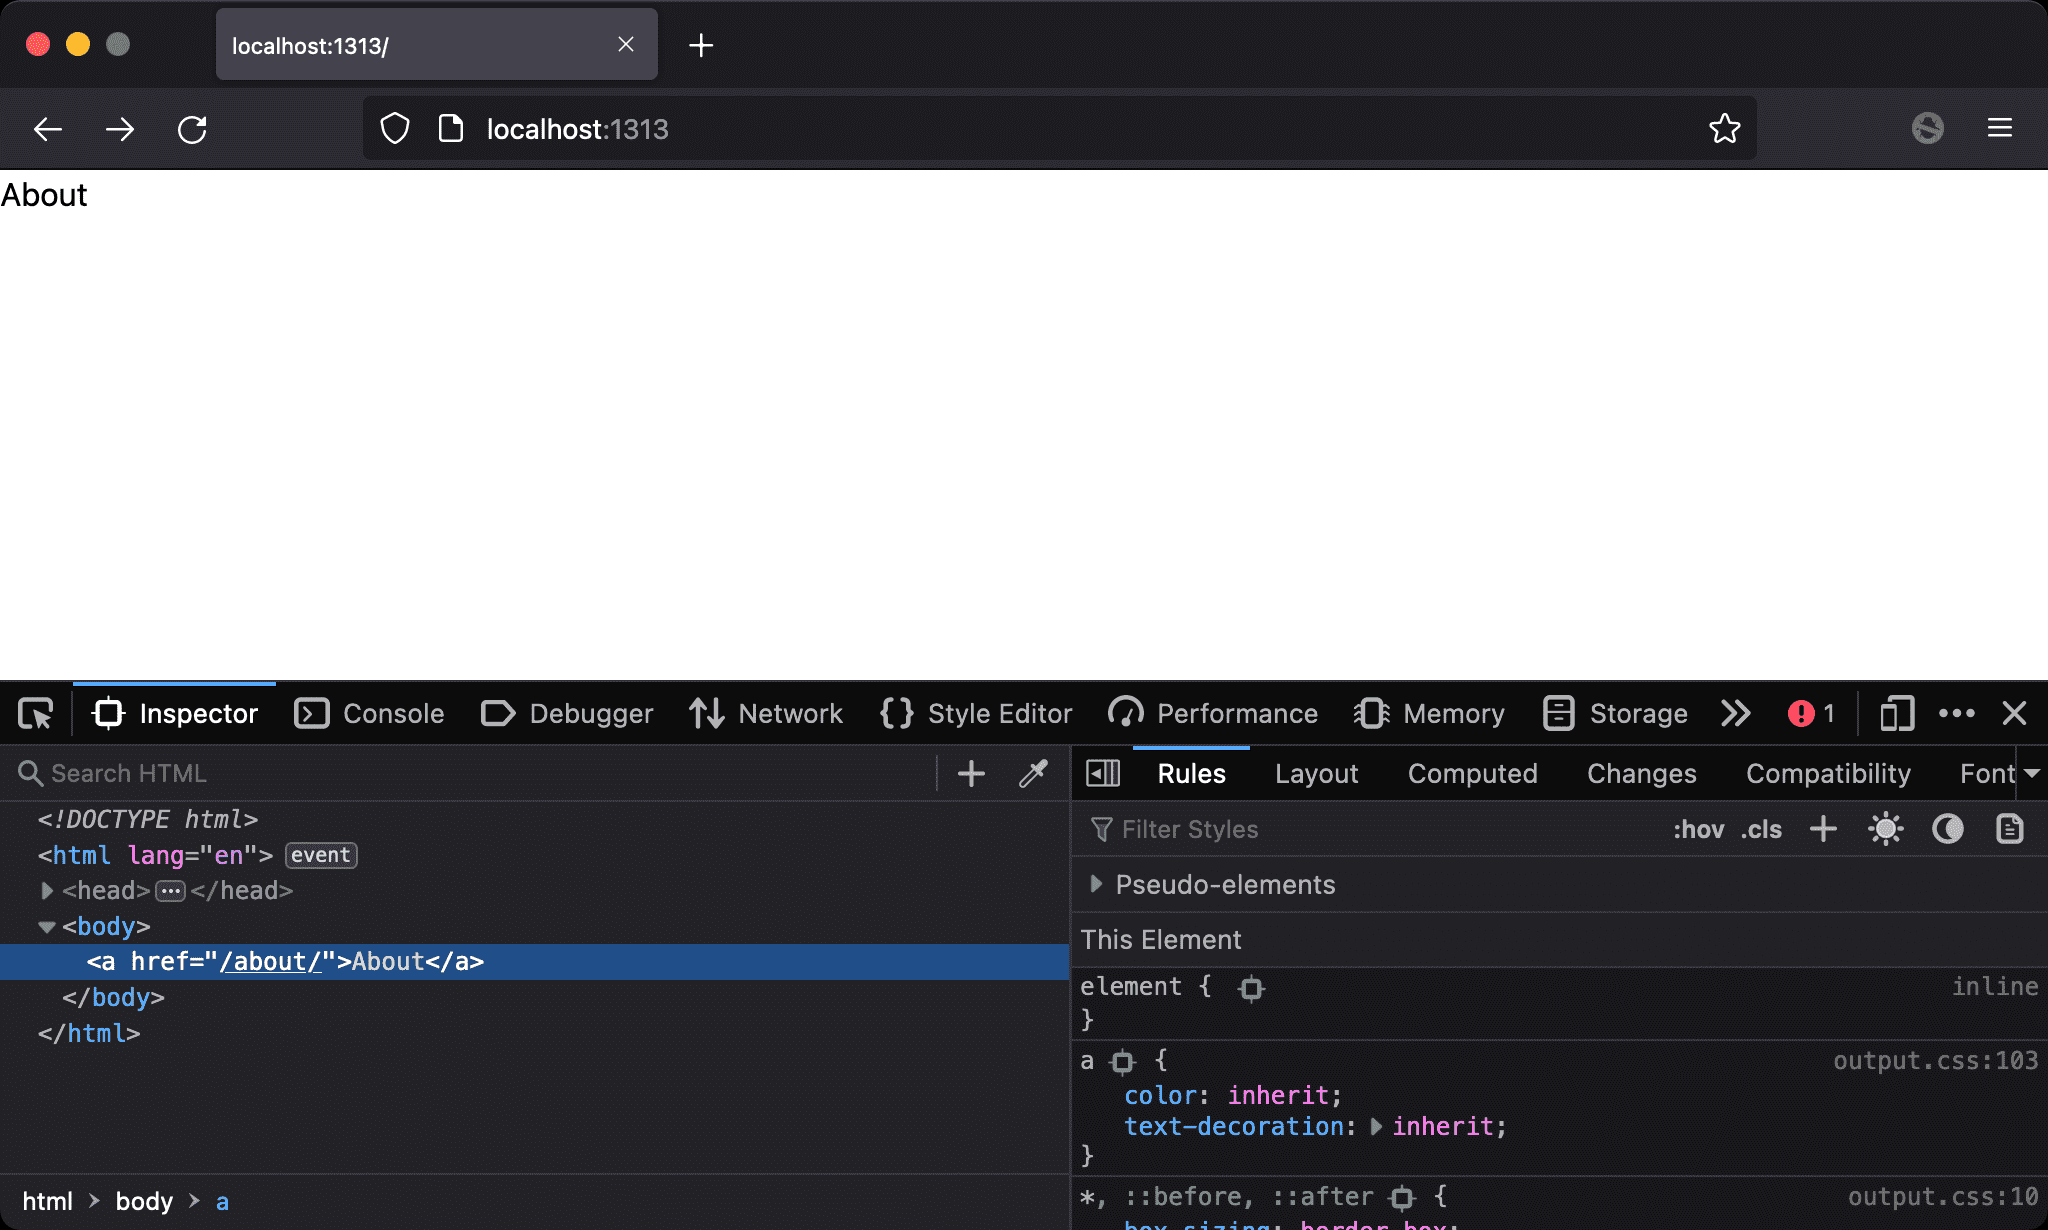Toggle the :hov pseudo-class panel
The width and height of the screenshot is (2048, 1230).
pyautogui.click(x=1698, y=829)
